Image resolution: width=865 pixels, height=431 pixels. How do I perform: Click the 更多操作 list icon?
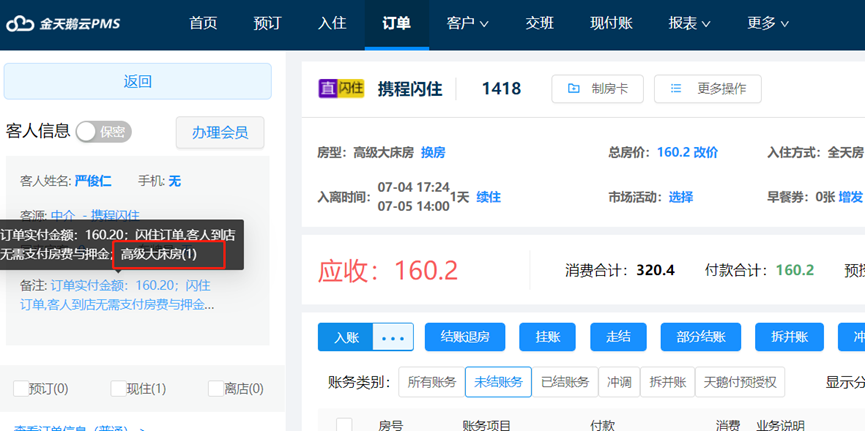click(x=675, y=89)
